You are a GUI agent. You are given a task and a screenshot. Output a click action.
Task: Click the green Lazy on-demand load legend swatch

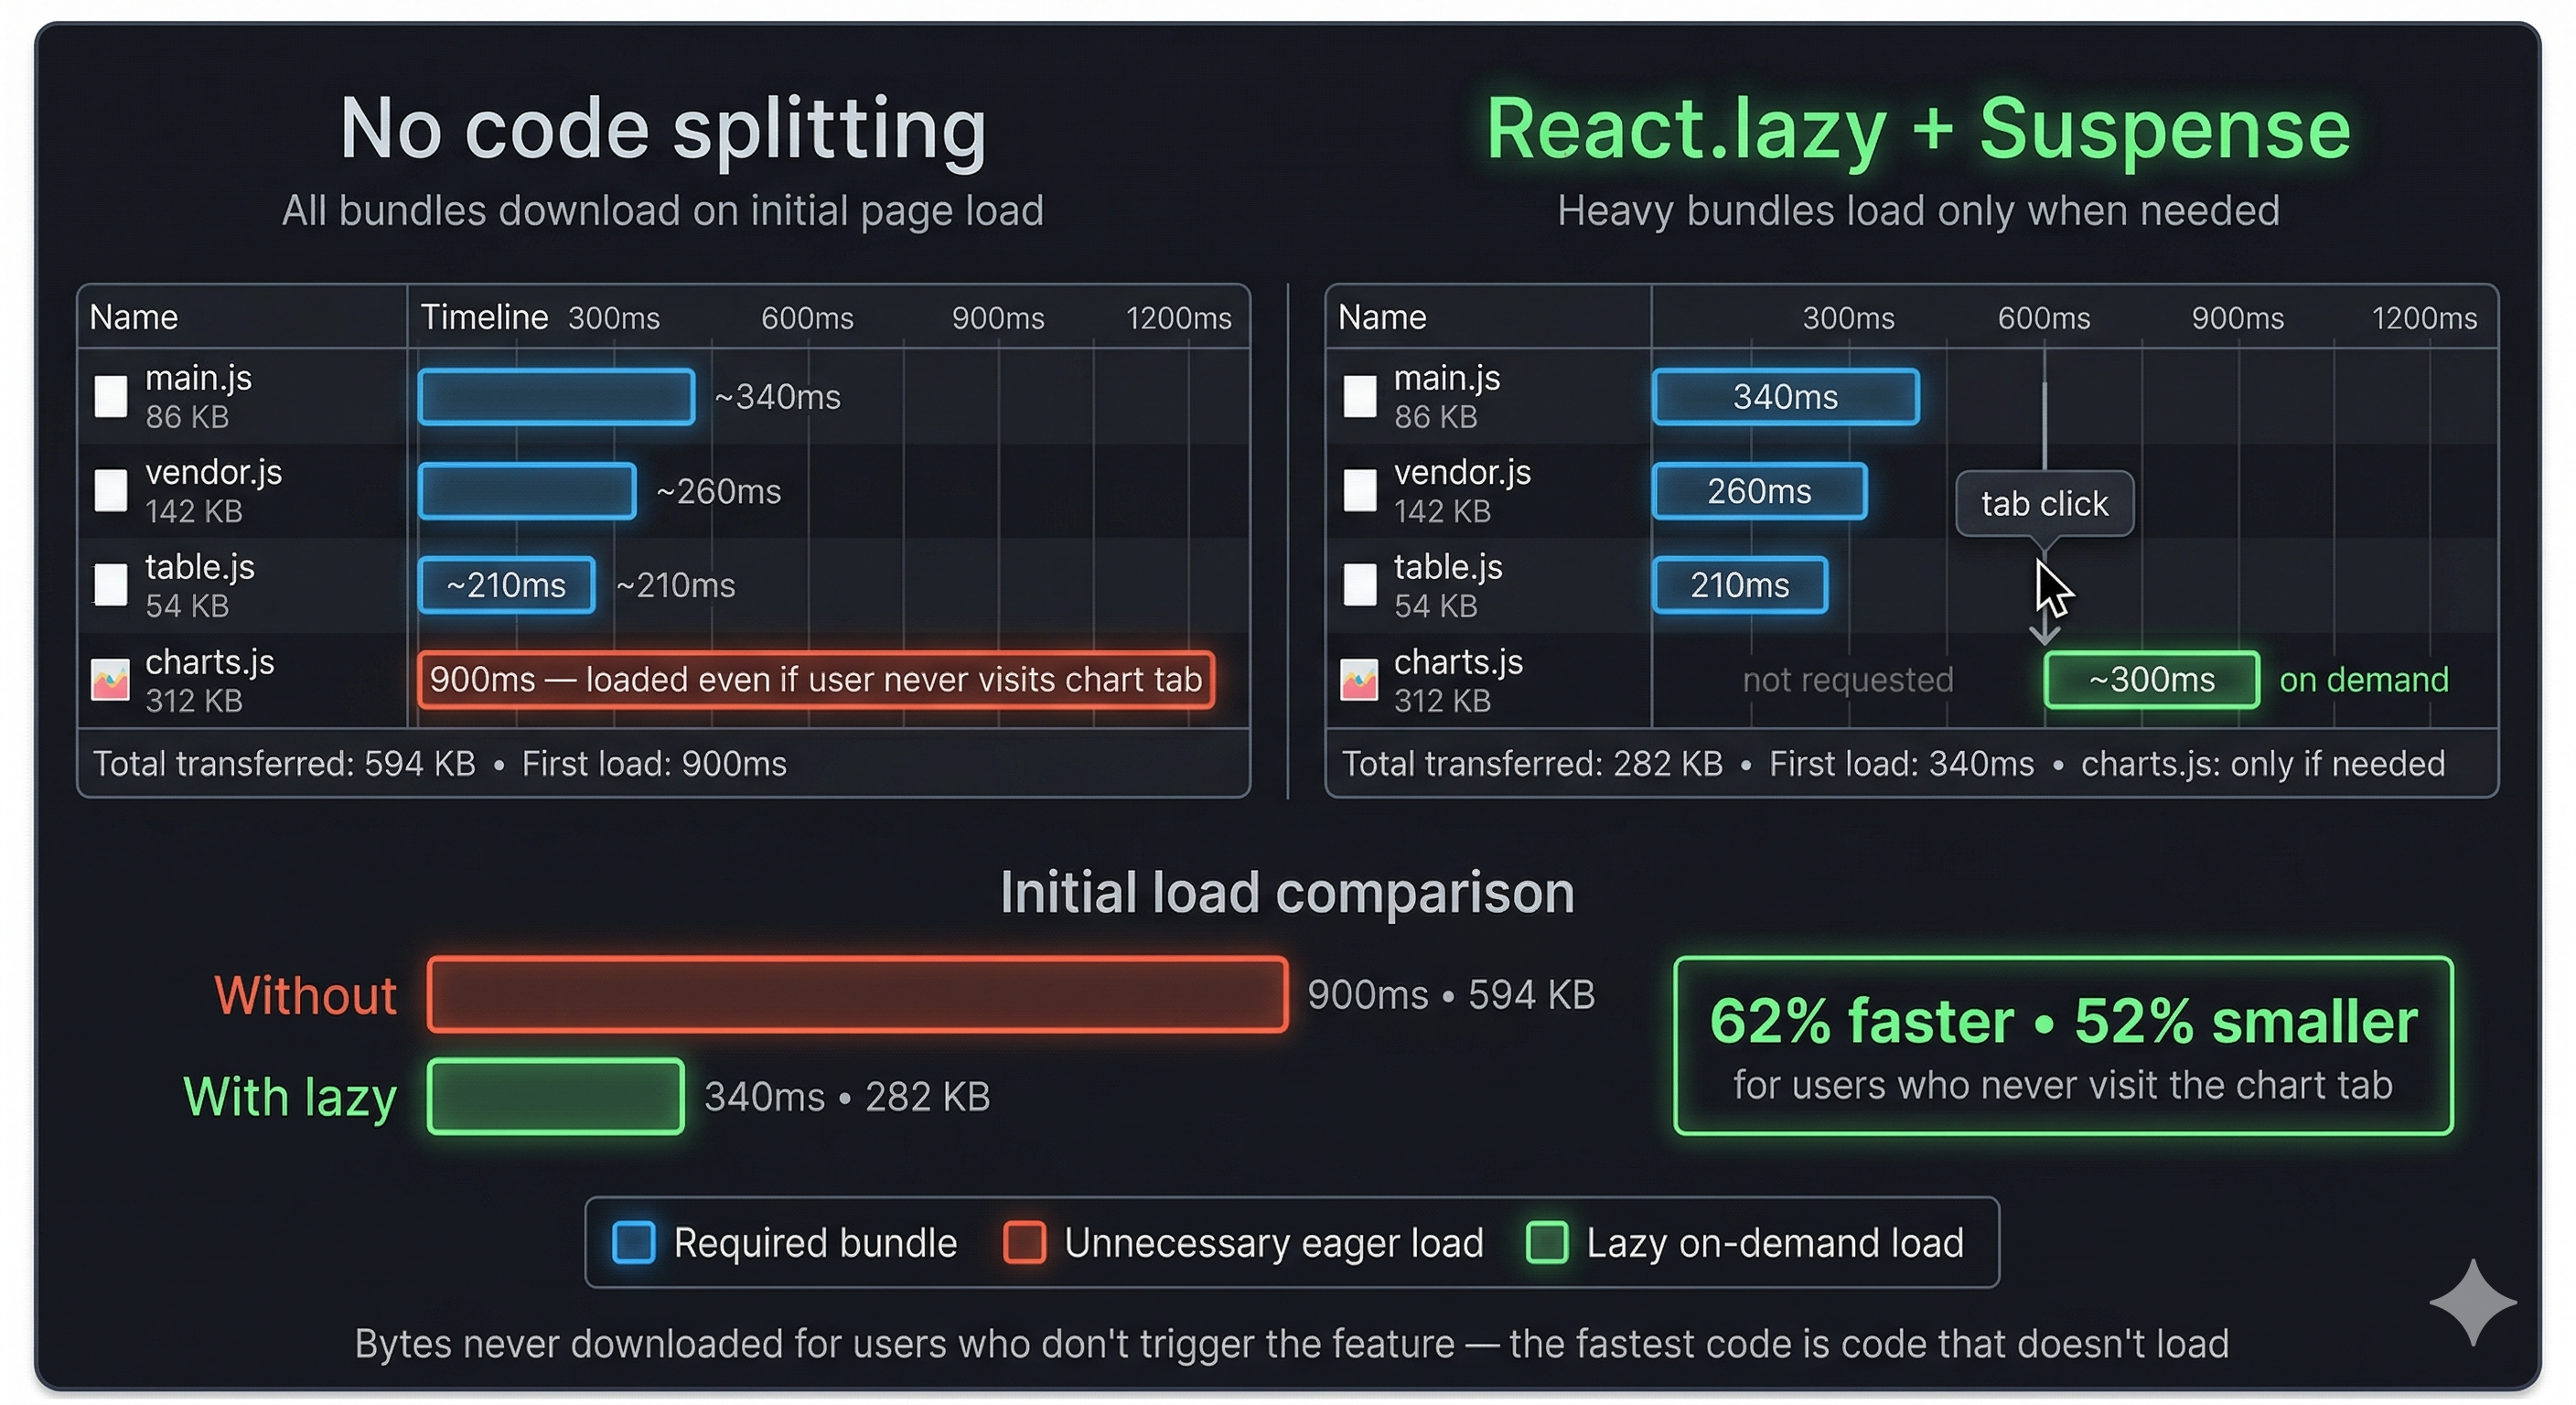(x=1547, y=1242)
